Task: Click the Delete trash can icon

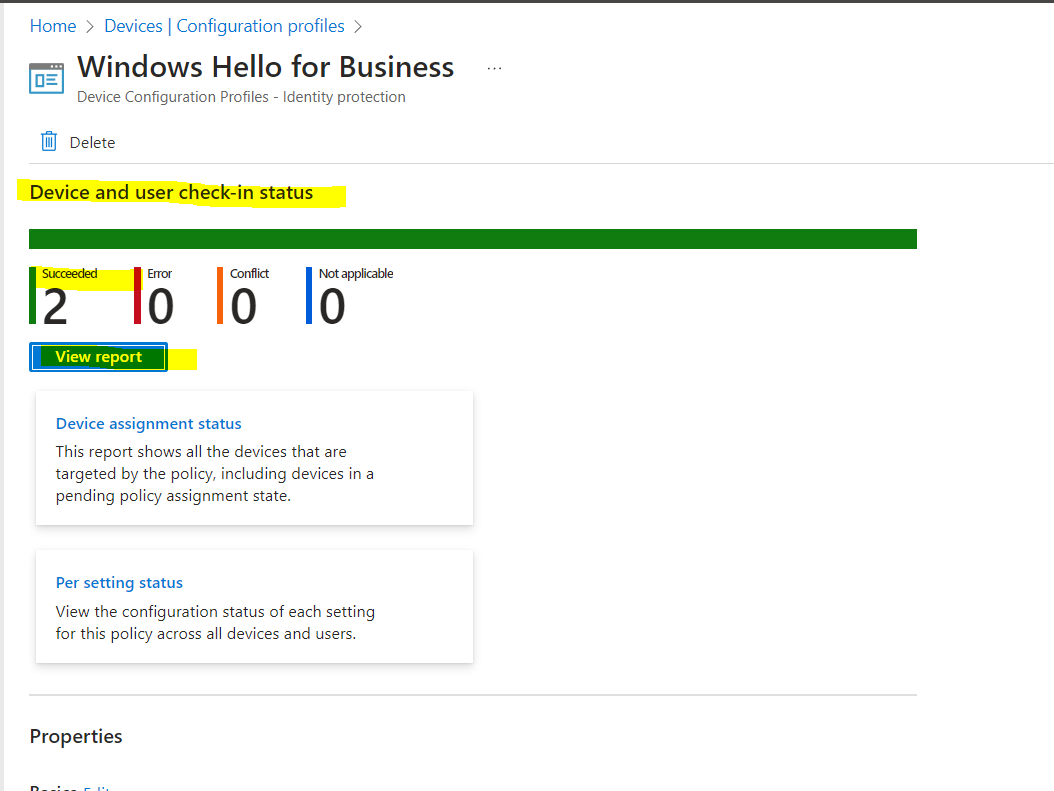Action: pos(49,142)
